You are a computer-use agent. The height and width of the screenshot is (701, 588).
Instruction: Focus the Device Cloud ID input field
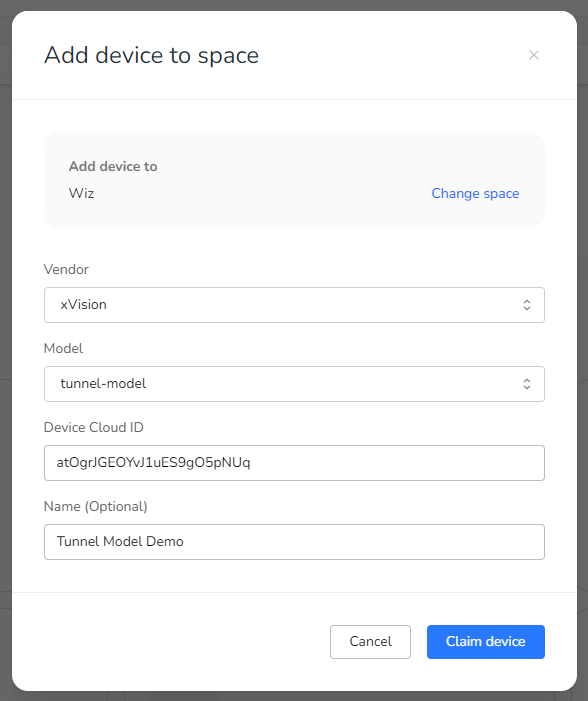294,463
